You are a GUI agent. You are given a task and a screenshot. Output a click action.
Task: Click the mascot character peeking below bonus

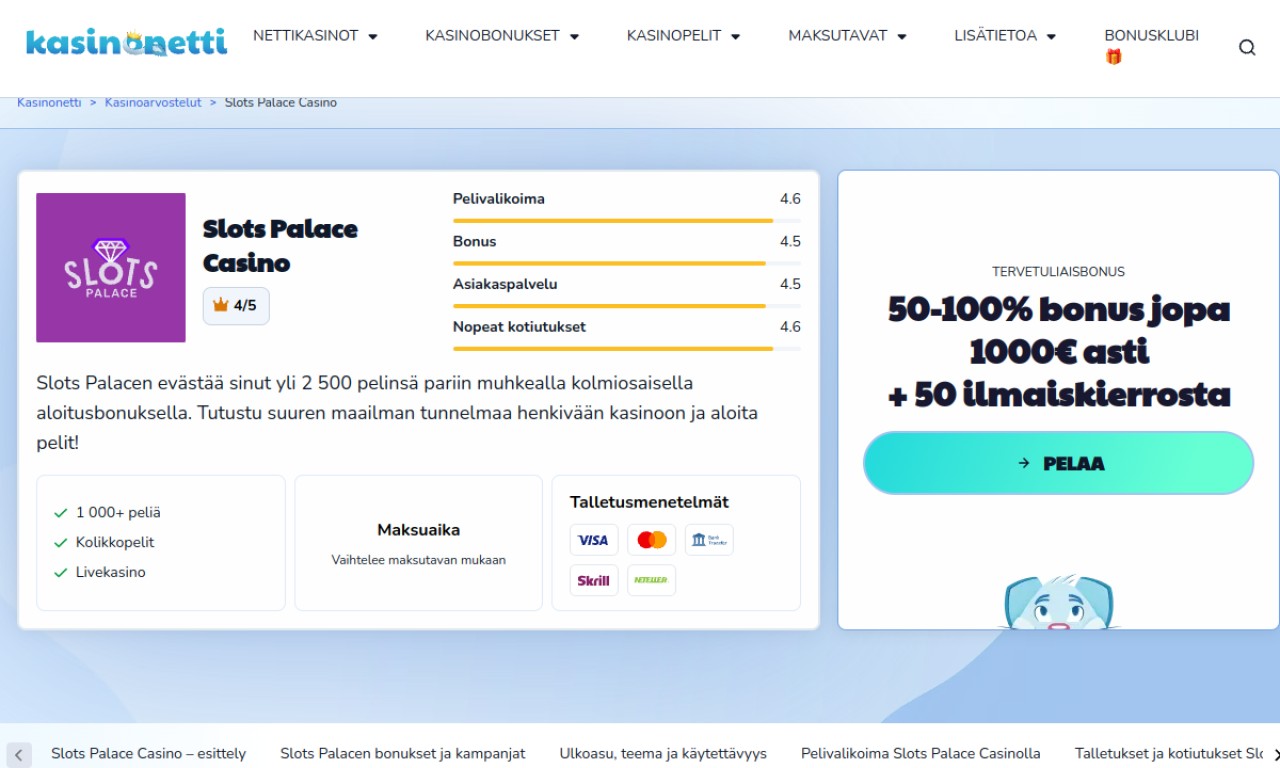click(1059, 602)
